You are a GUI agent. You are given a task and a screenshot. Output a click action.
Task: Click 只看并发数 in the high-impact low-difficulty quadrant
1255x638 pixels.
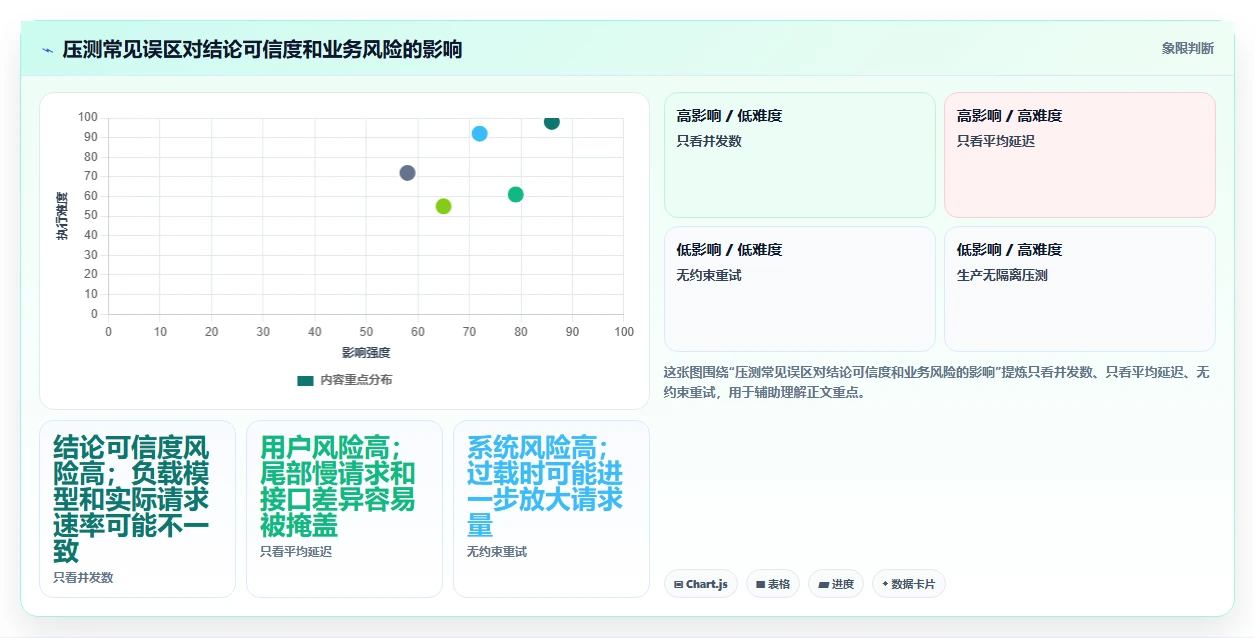709,141
